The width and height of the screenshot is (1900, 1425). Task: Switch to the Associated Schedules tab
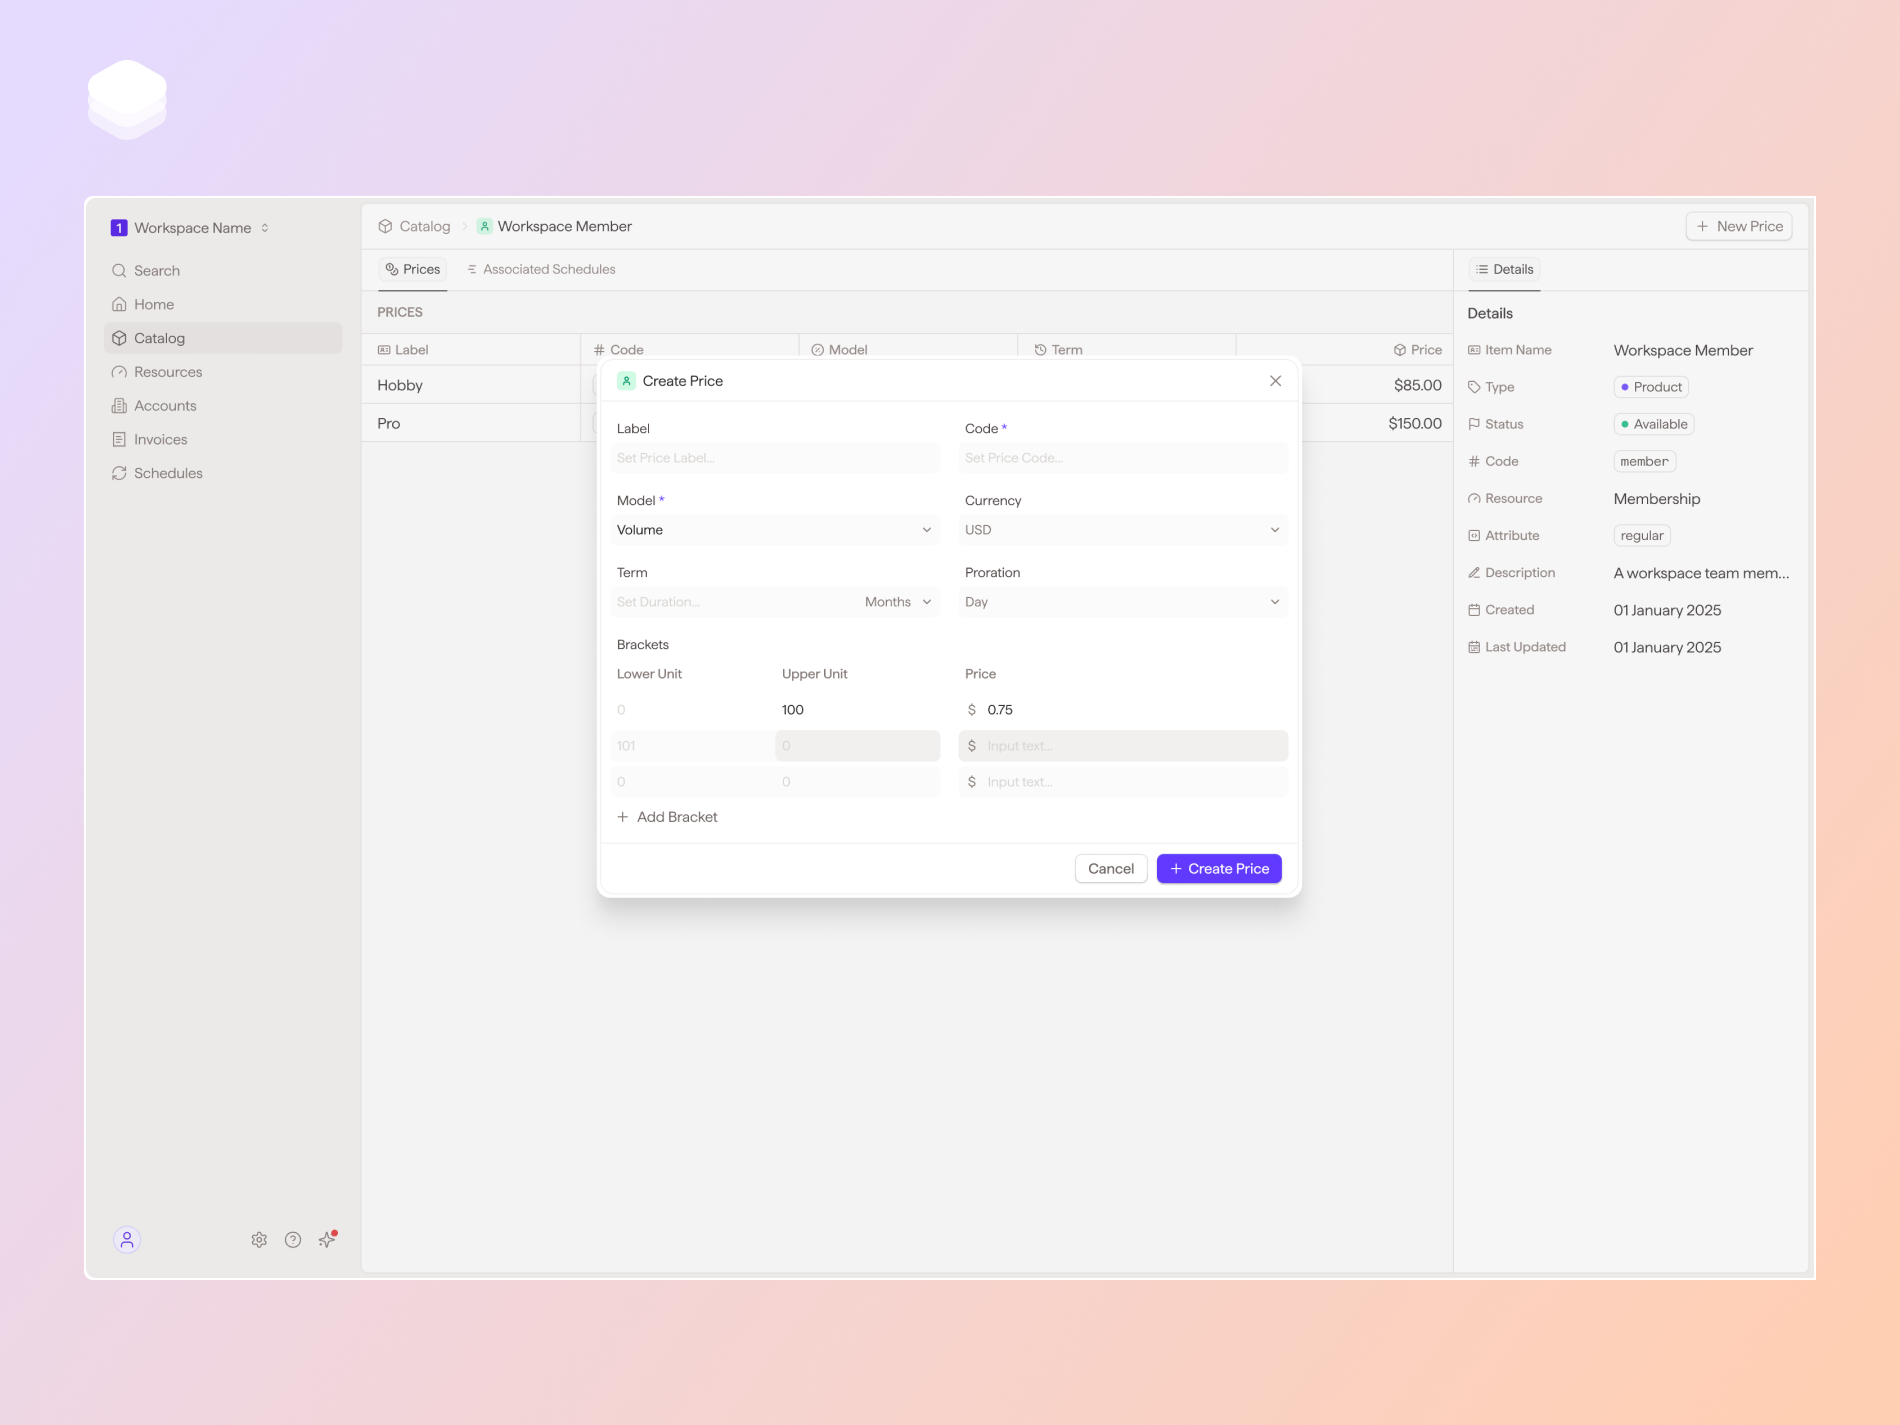[x=541, y=270]
